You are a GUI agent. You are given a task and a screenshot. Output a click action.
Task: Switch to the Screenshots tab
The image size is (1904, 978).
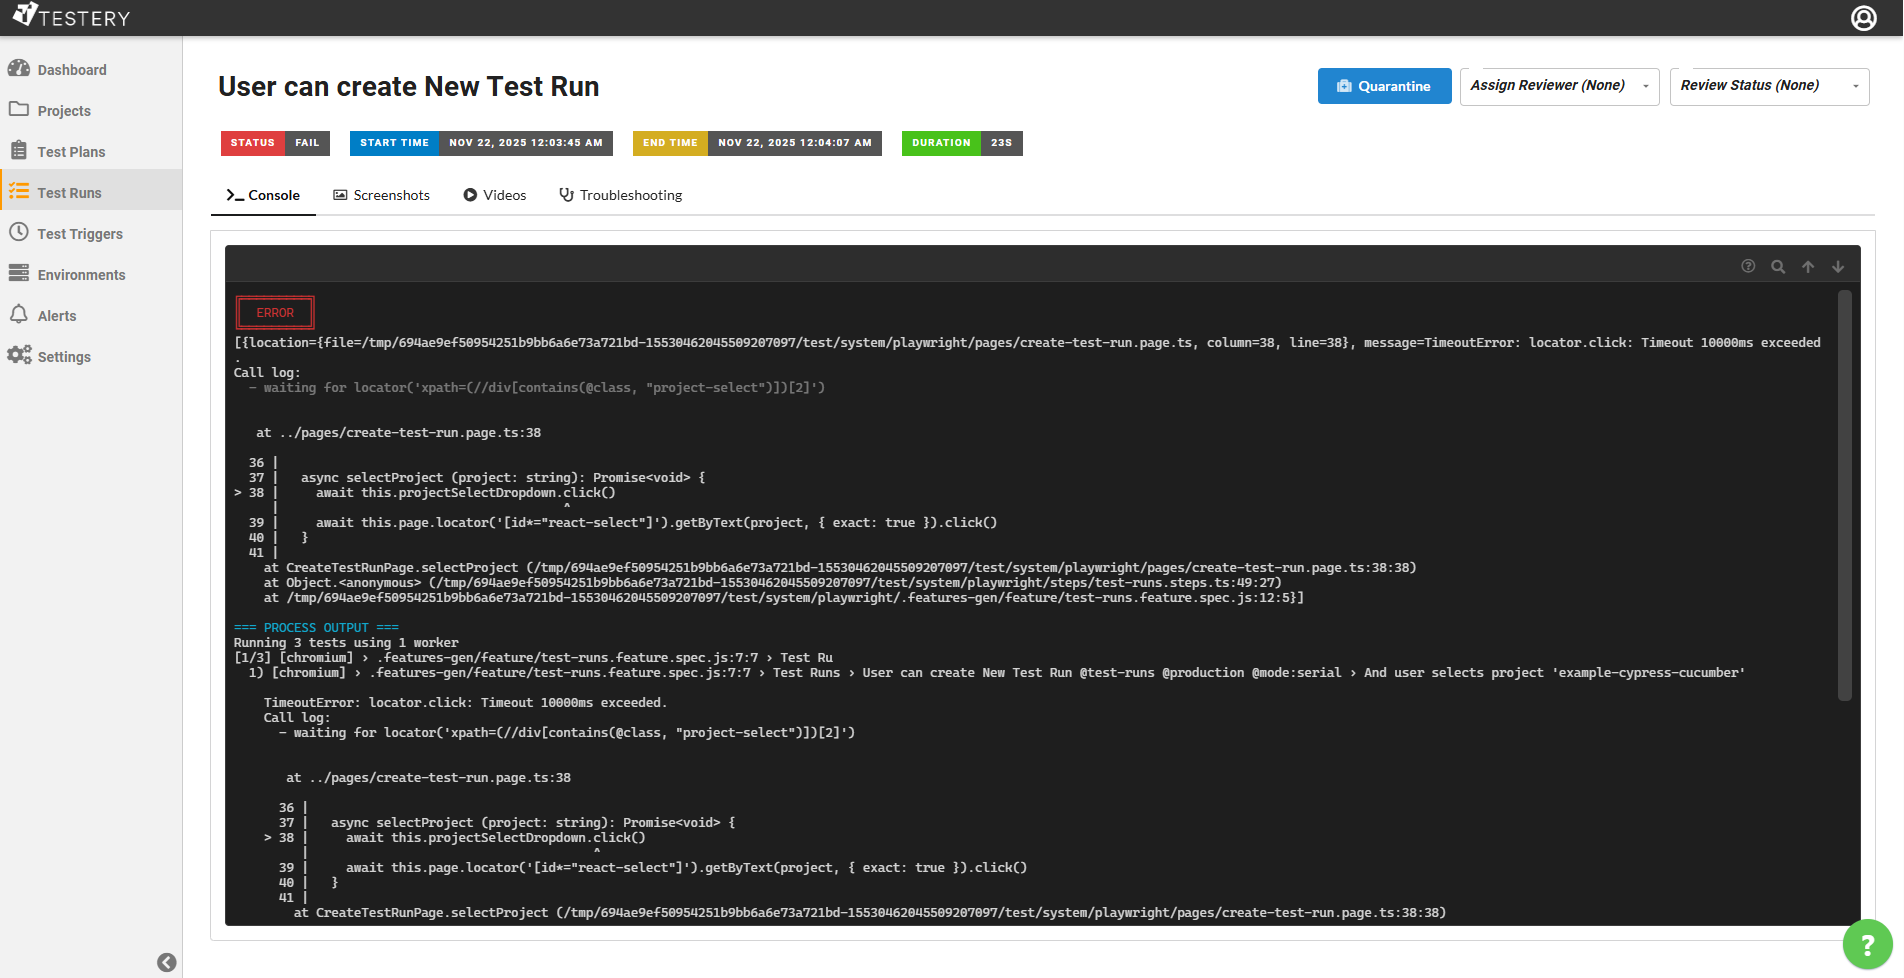[x=381, y=195]
